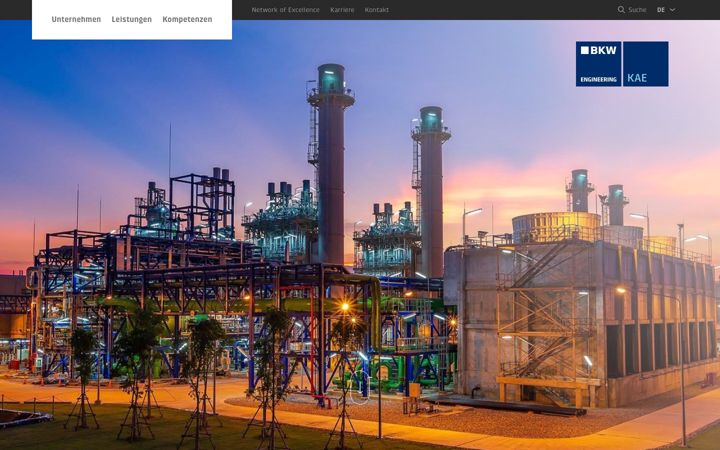720x450 pixels.
Task: Click the search magnifier icon
Action: click(x=621, y=10)
